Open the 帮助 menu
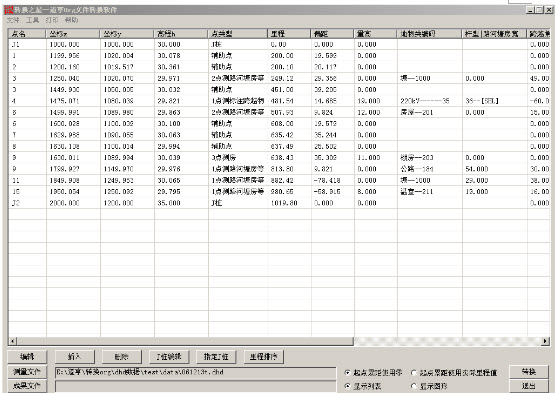This screenshot has width=556, height=393. pyautogui.click(x=71, y=20)
